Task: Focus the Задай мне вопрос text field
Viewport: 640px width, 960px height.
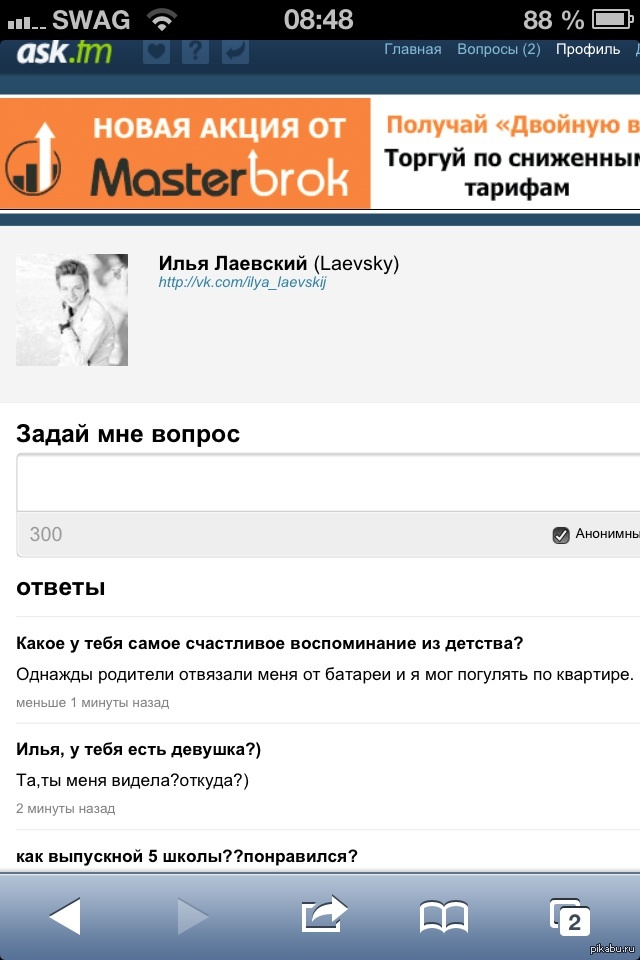Action: (x=328, y=483)
